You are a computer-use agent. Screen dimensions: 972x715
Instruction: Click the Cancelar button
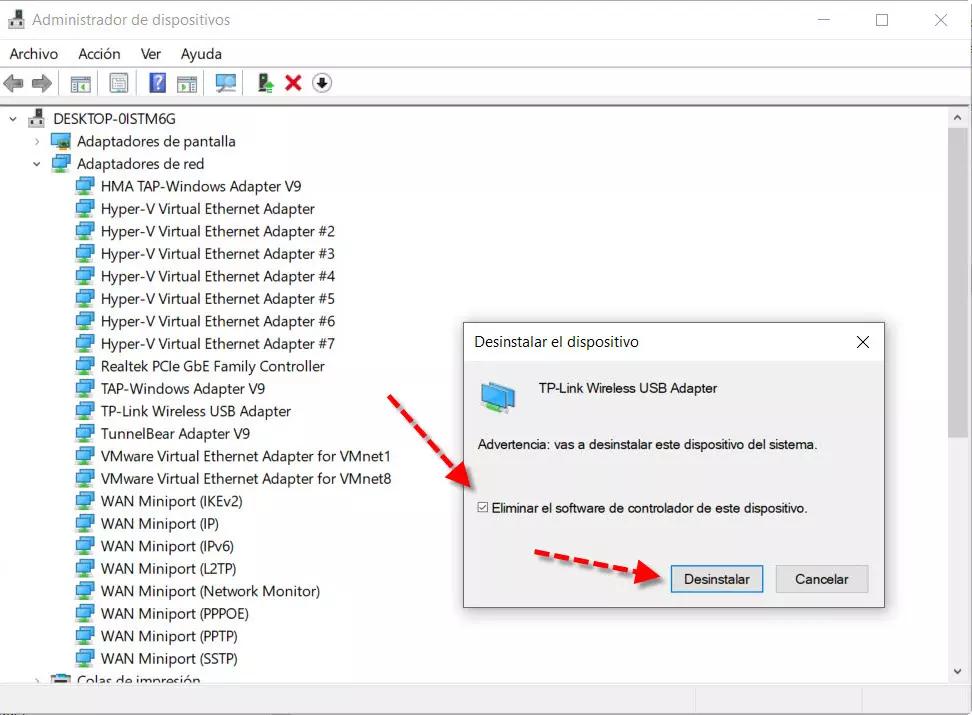(x=821, y=579)
